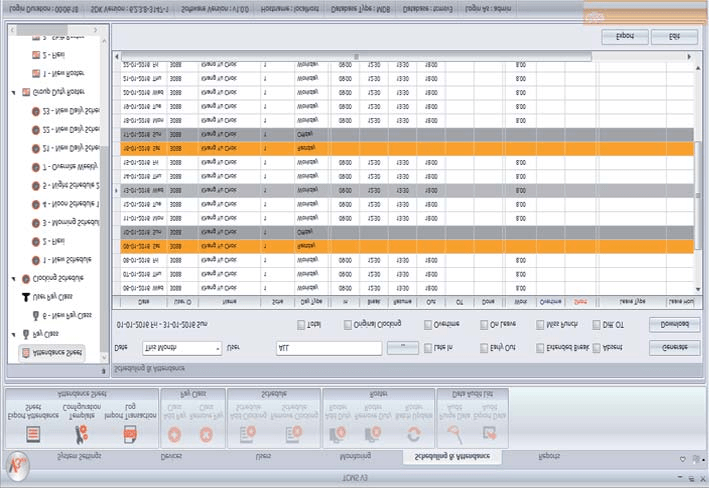709x488 pixels.
Task: Click Remove Clocking Schedule ribbon icon
Action: [294, 434]
